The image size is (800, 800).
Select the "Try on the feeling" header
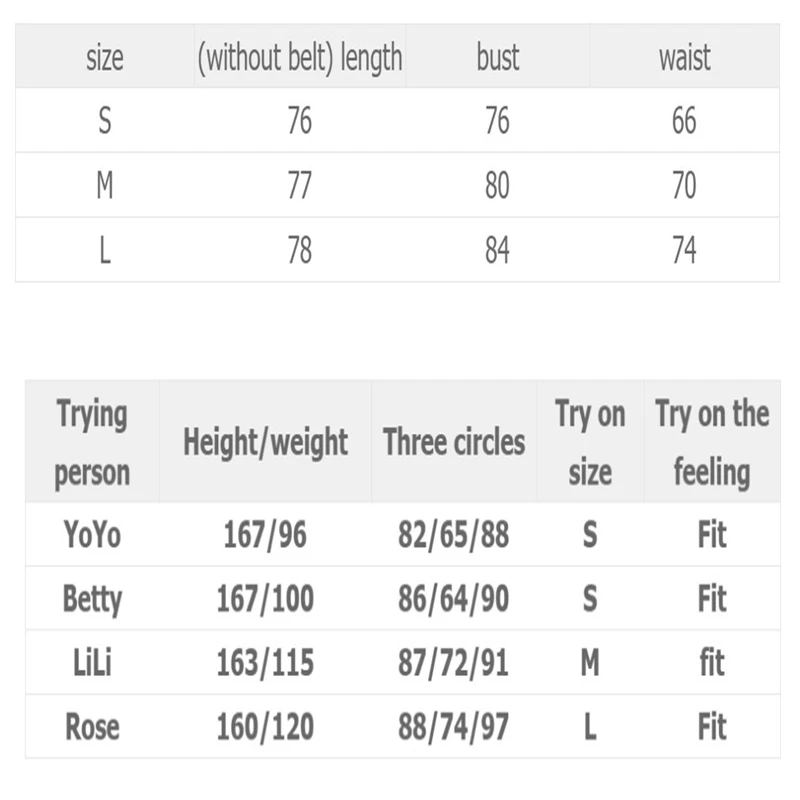[712, 442]
